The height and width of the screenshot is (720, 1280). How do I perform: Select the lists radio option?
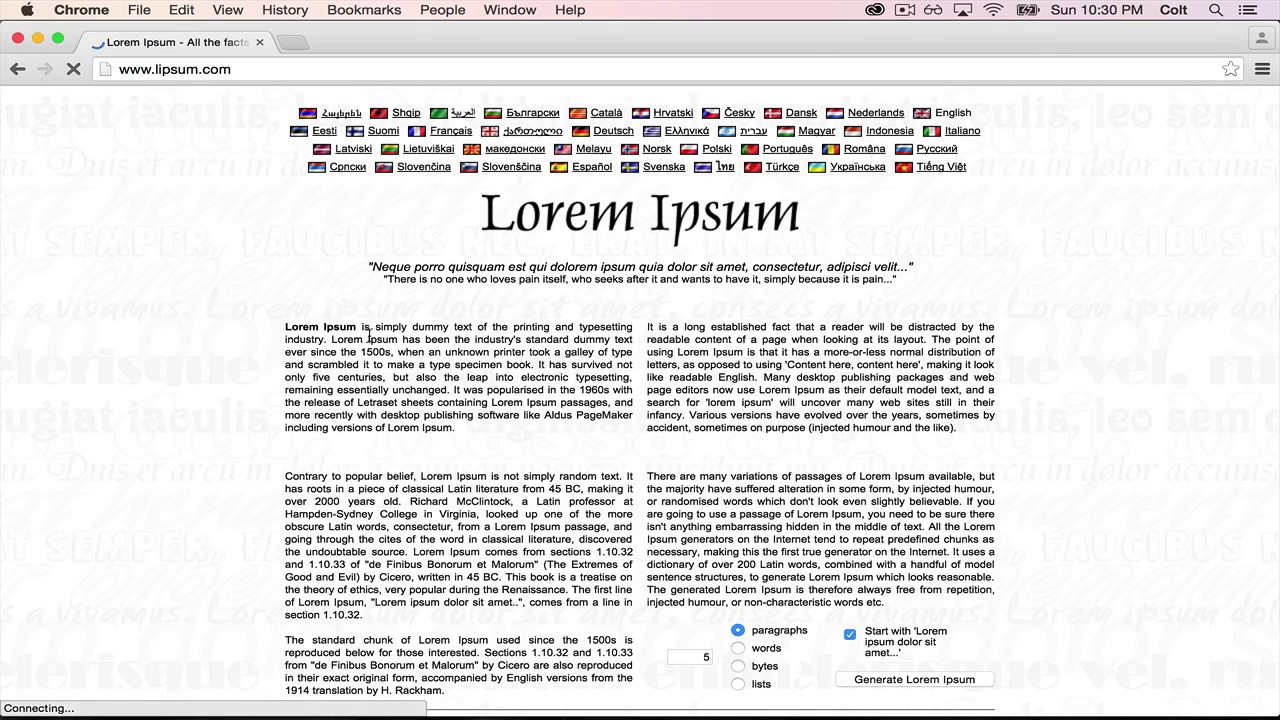tap(738, 684)
